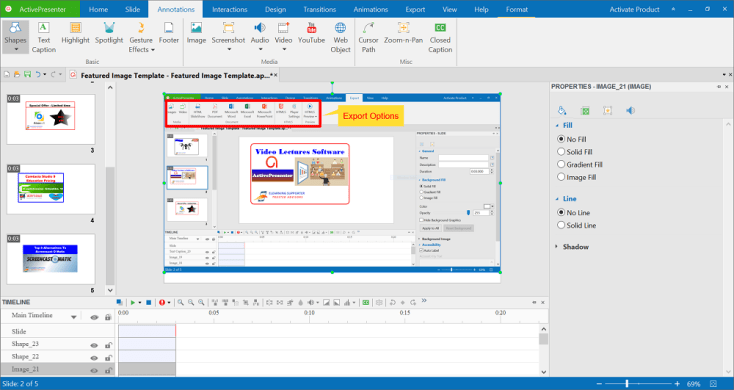Screen dimensions: 734x390
Task: Open the Main Timeline dropdown
Action: [73, 317]
